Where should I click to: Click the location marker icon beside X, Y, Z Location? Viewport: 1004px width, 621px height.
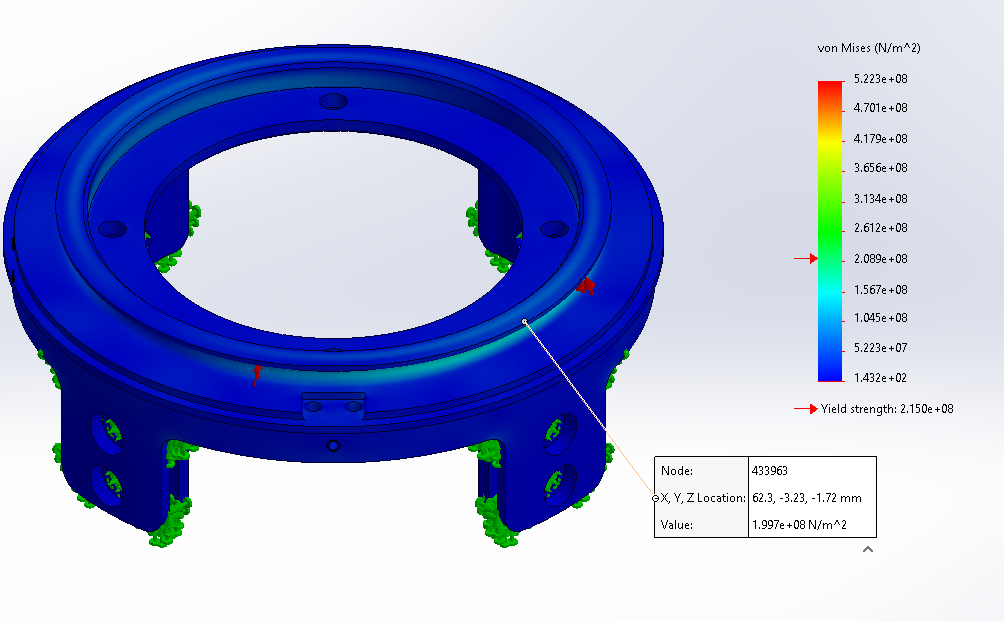coord(655,497)
